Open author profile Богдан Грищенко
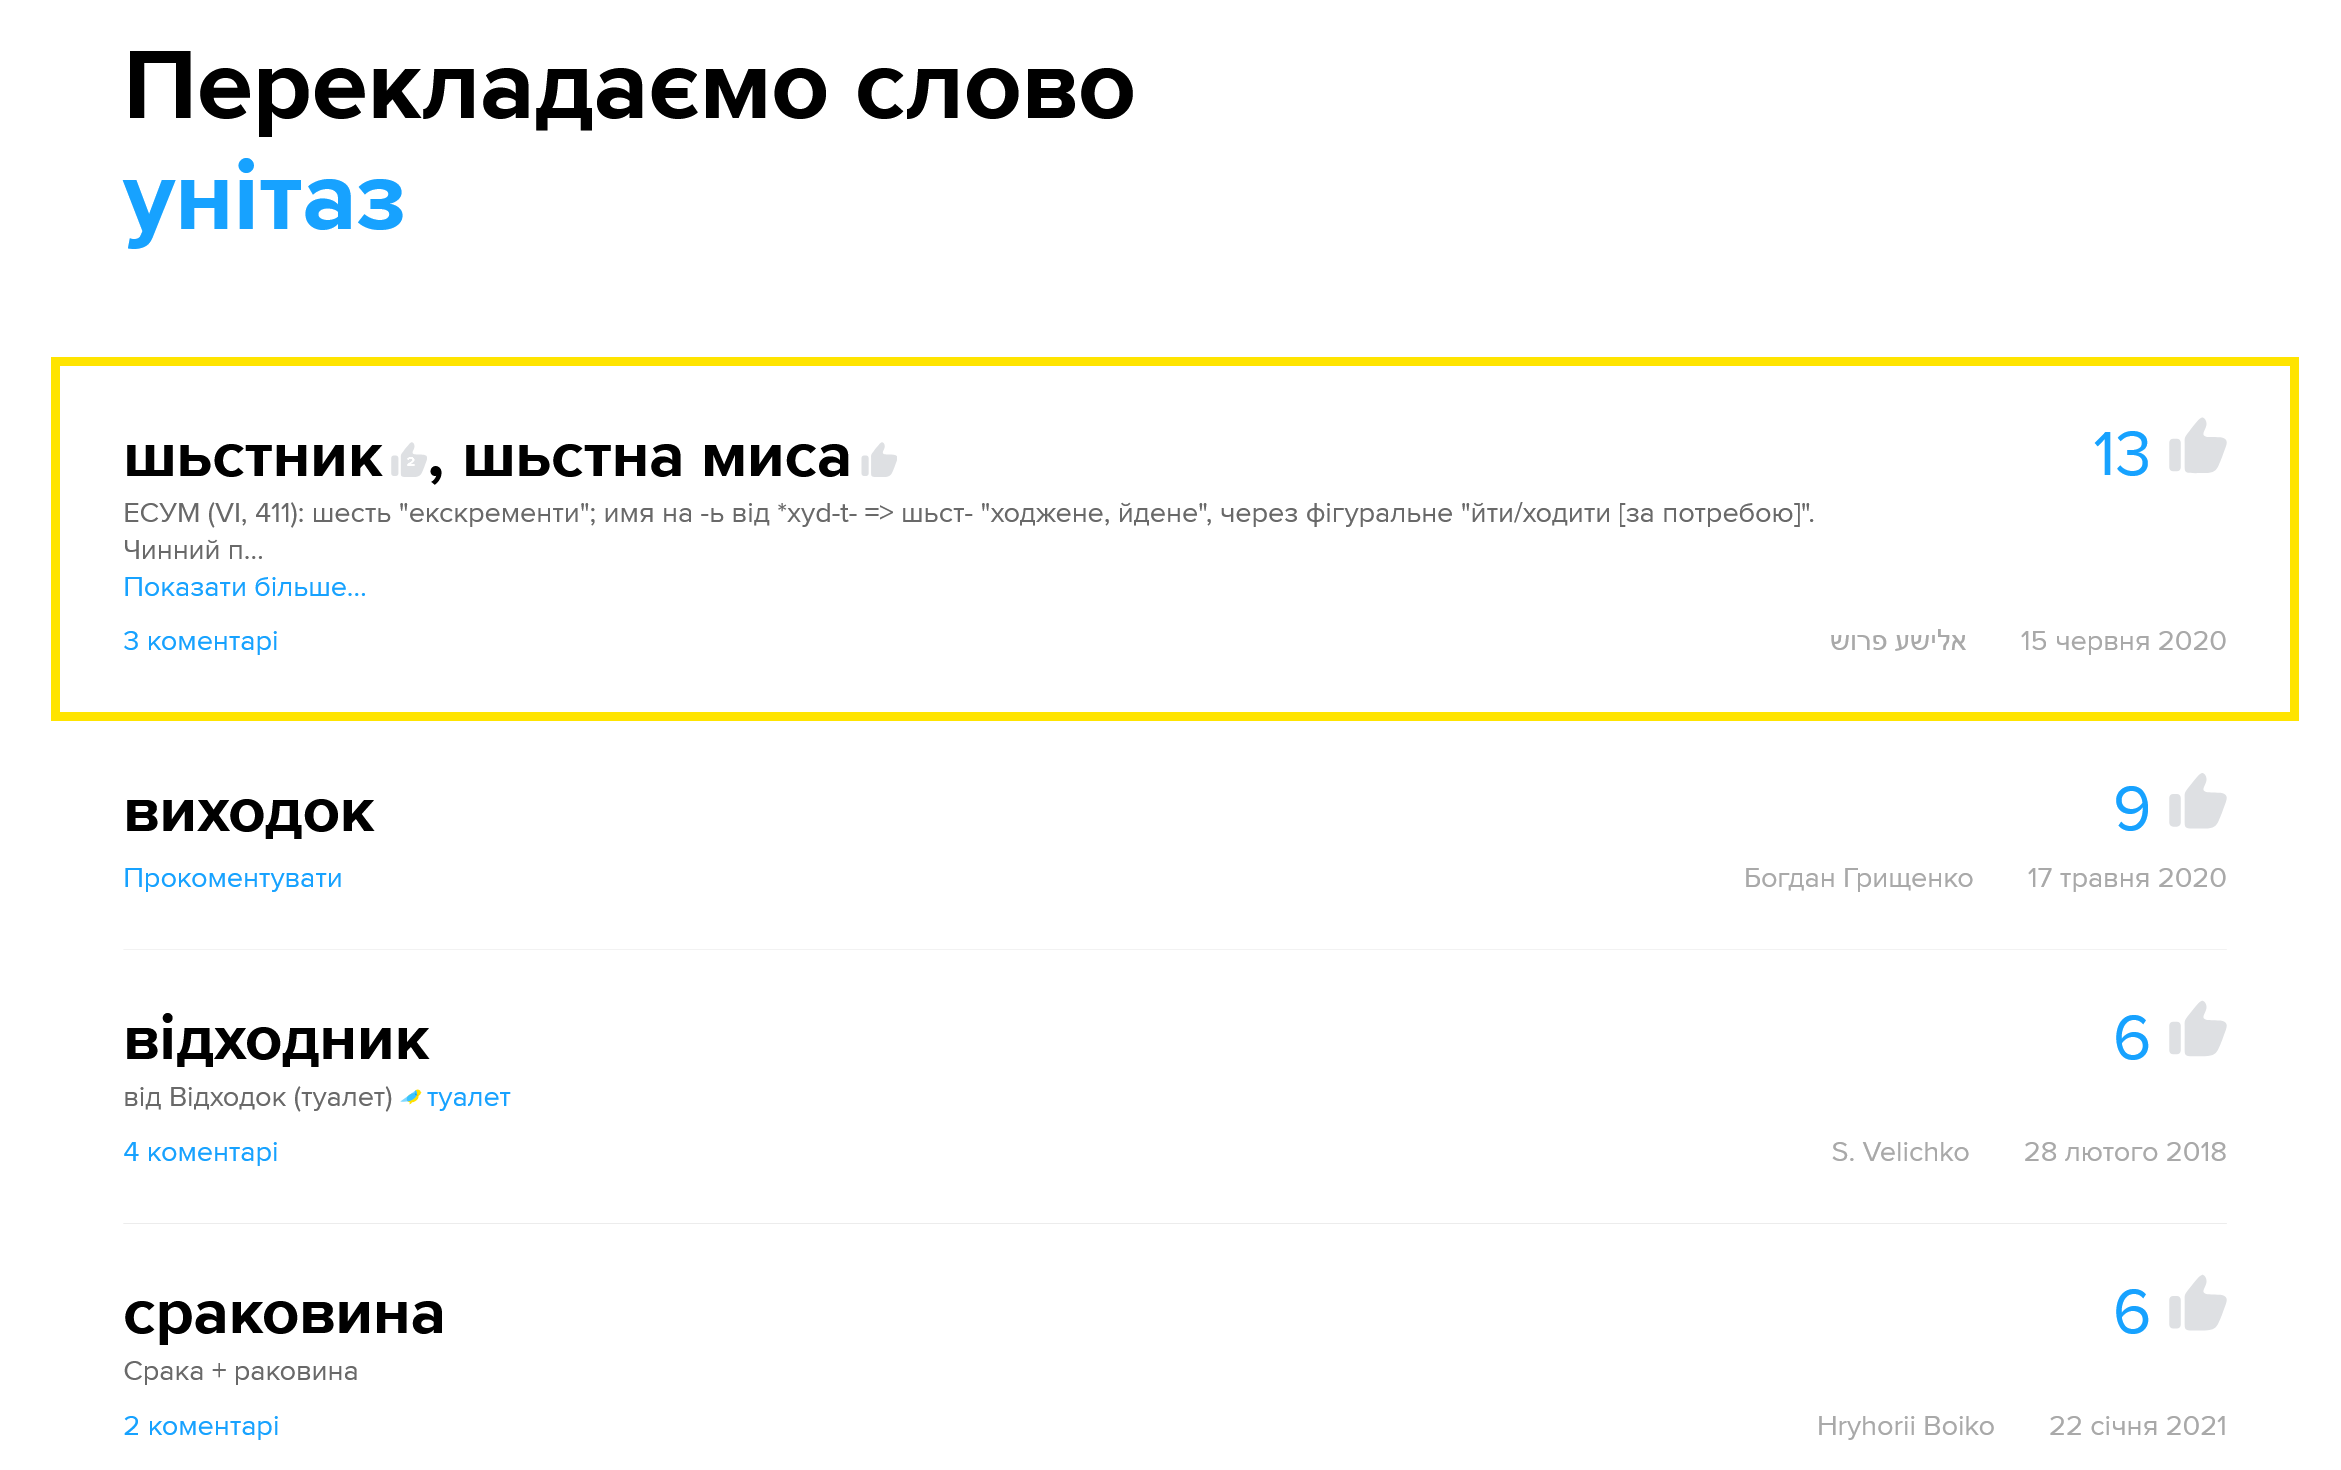This screenshot has width=2341, height=1470. 1857,878
